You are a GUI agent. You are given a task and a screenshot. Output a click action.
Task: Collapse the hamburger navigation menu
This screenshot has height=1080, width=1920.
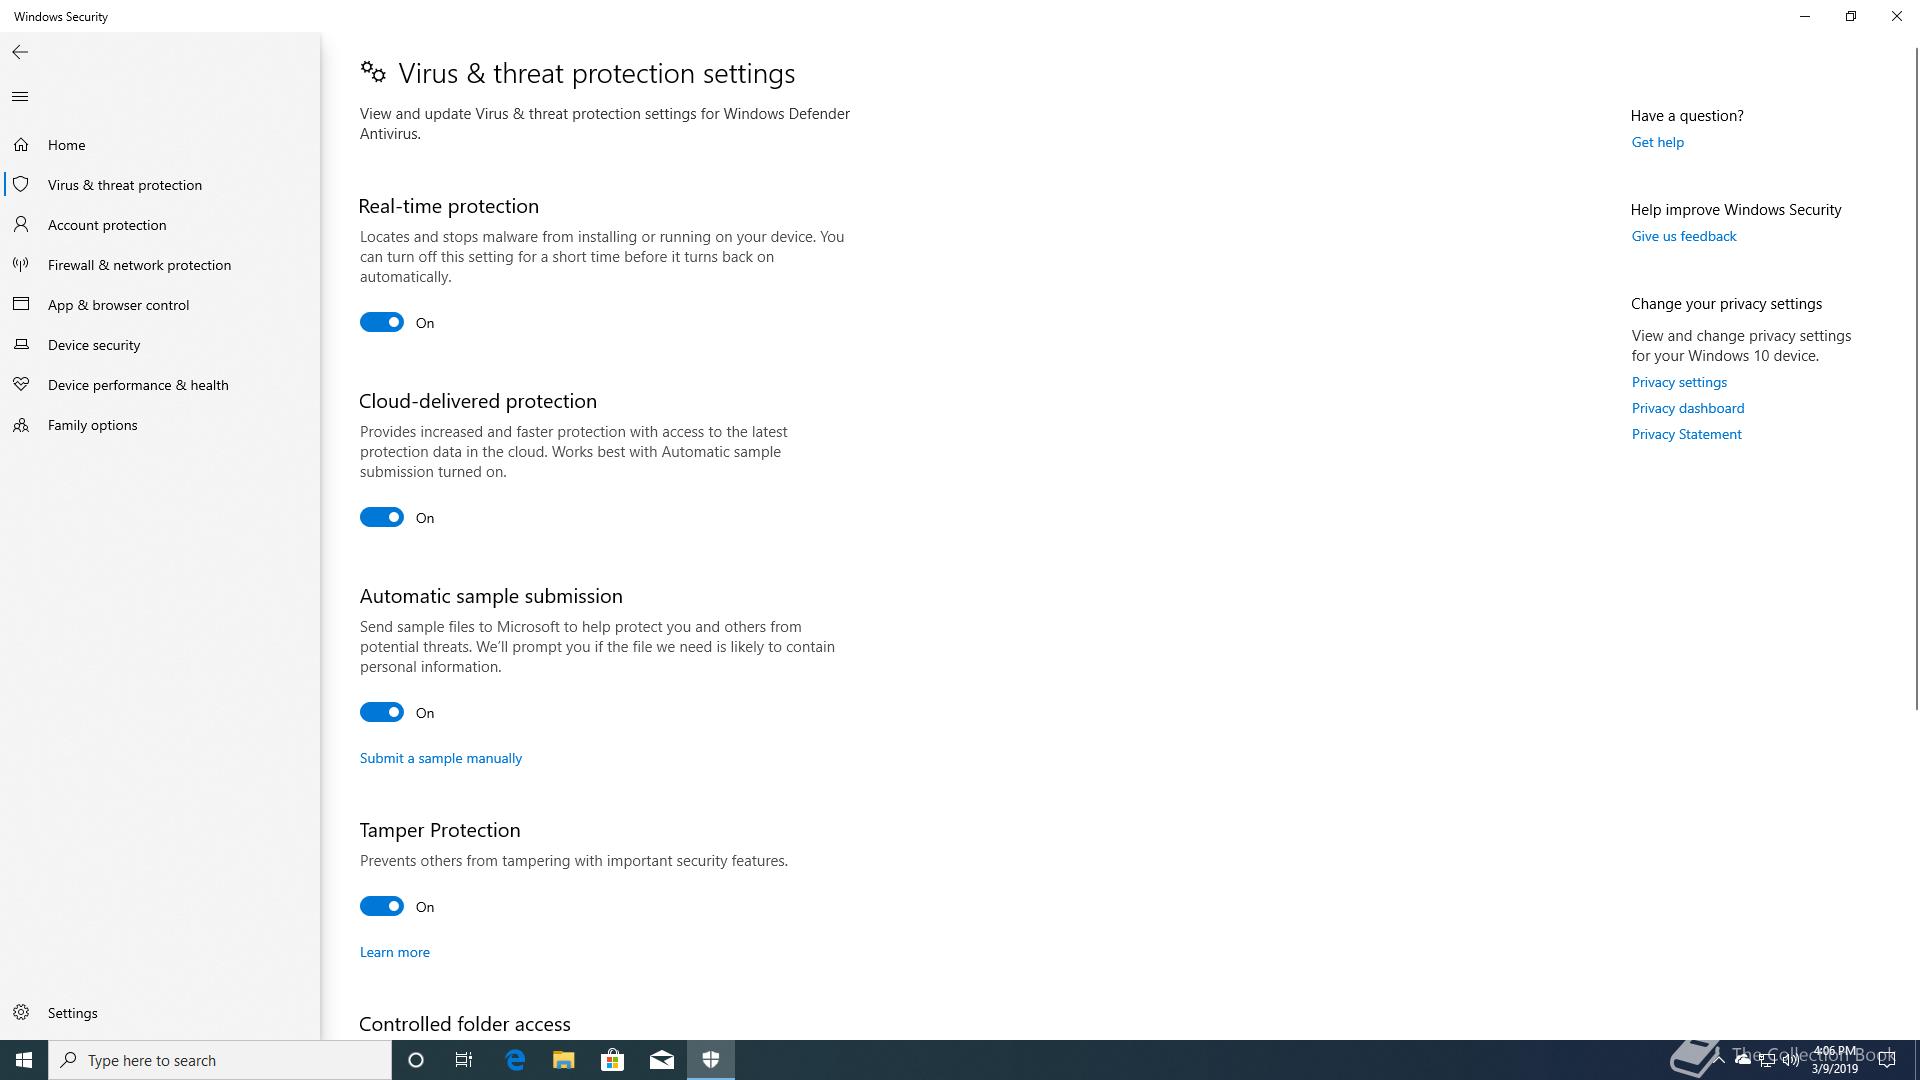tap(20, 97)
